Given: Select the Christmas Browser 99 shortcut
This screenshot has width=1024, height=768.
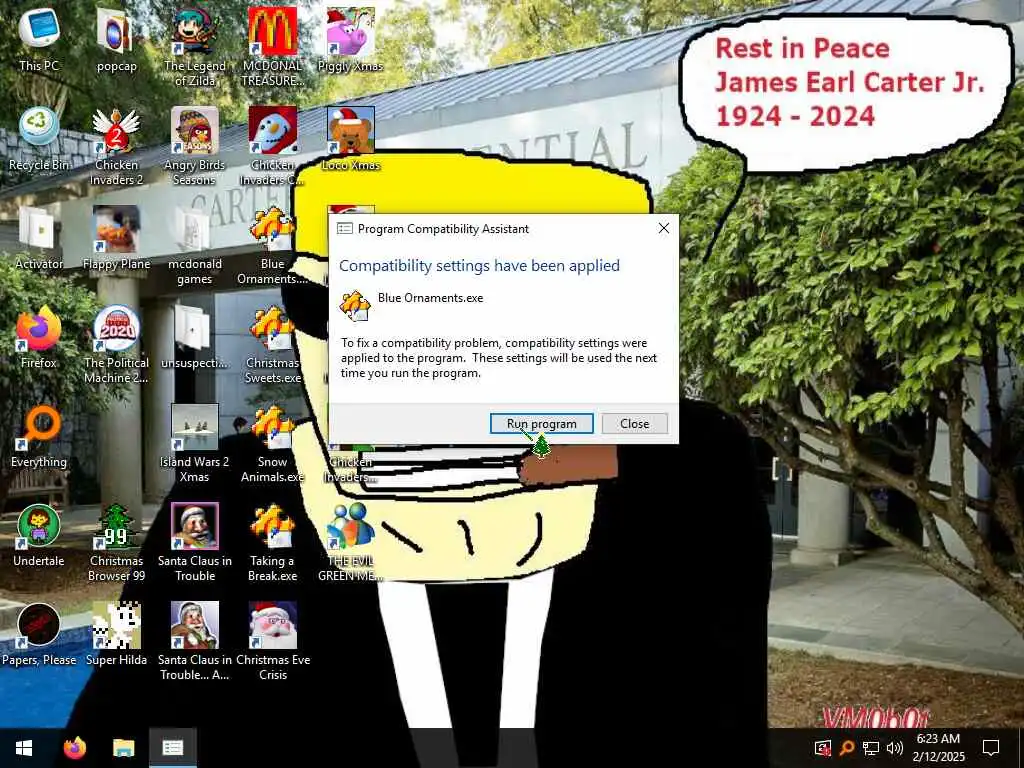Looking at the screenshot, I should pos(116,543).
